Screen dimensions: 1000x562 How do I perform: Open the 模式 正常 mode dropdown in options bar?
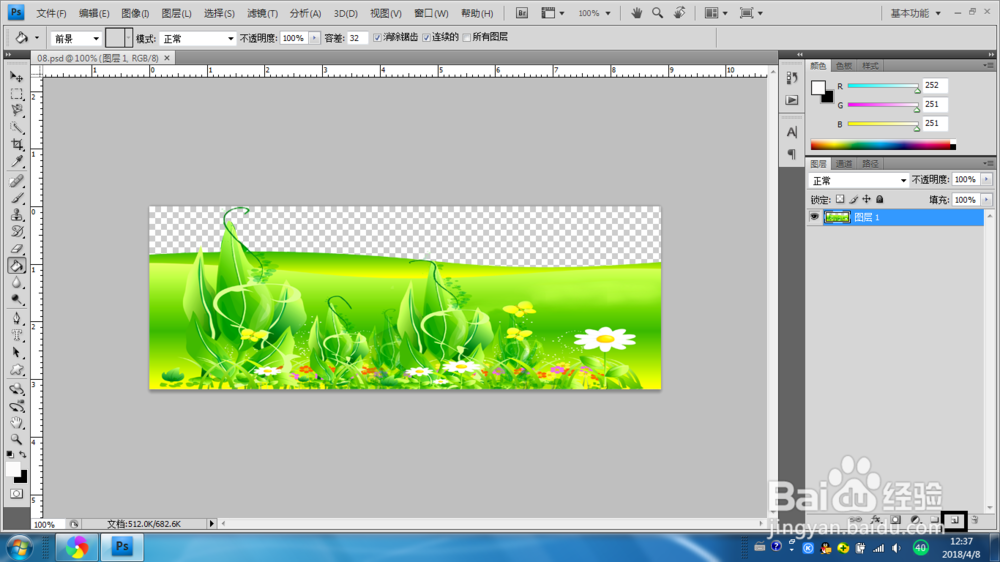coord(198,38)
